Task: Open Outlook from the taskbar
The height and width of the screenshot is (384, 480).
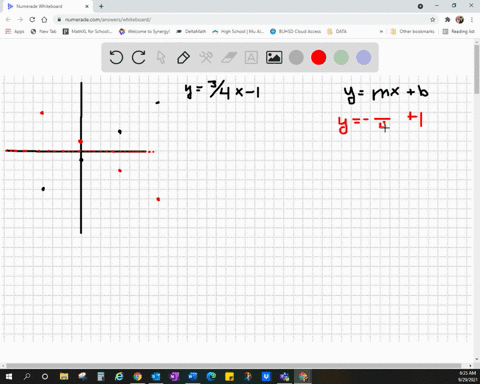Action: coord(156,377)
